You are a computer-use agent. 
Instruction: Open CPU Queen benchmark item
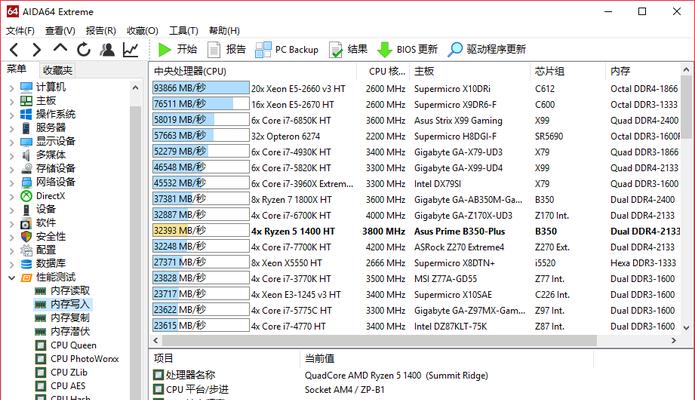66,345
